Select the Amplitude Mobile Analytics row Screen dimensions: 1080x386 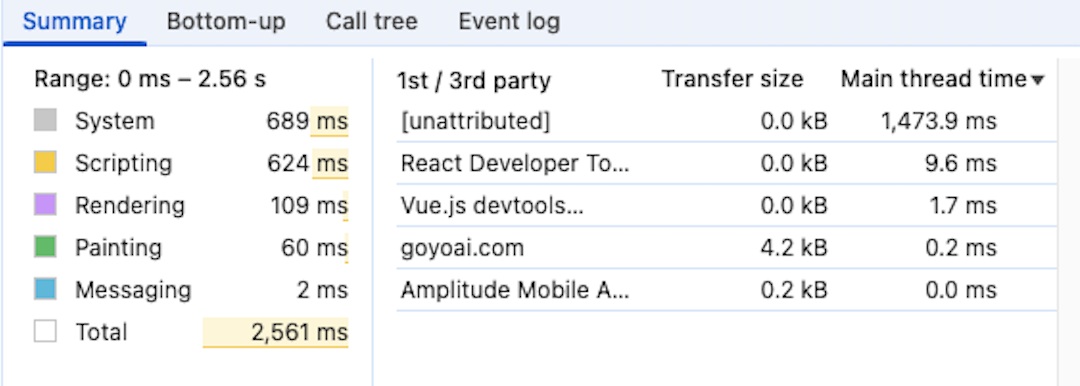(x=726, y=290)
